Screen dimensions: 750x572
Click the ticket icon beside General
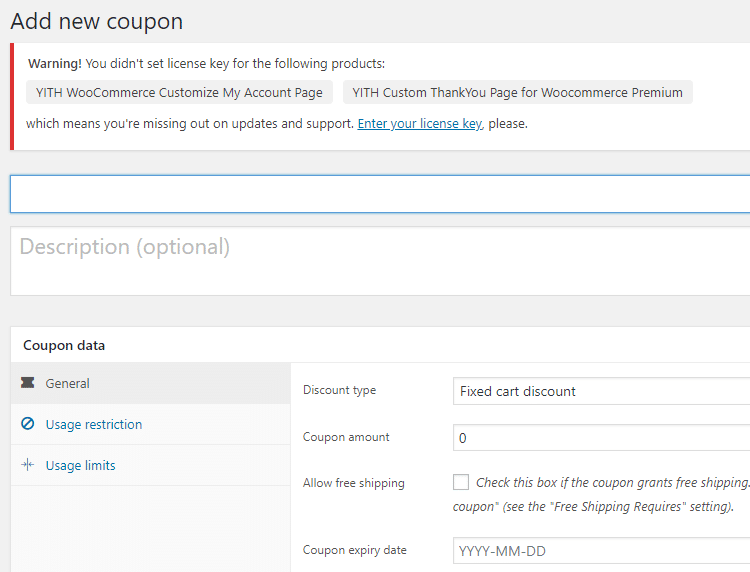[x=28, y=383]
